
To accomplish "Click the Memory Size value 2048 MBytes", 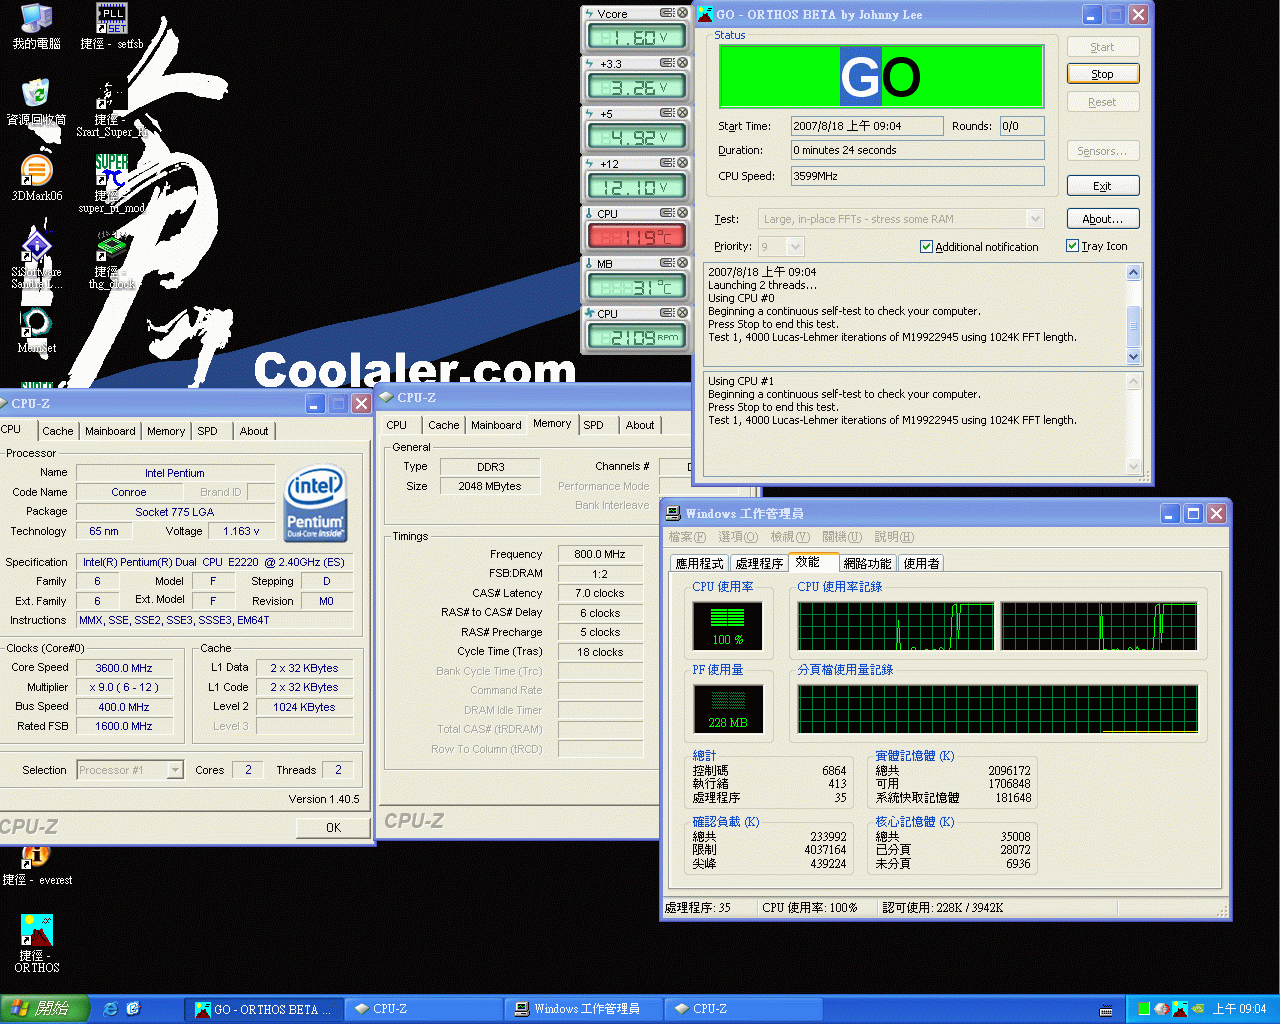I will click(x=490, y=487).
